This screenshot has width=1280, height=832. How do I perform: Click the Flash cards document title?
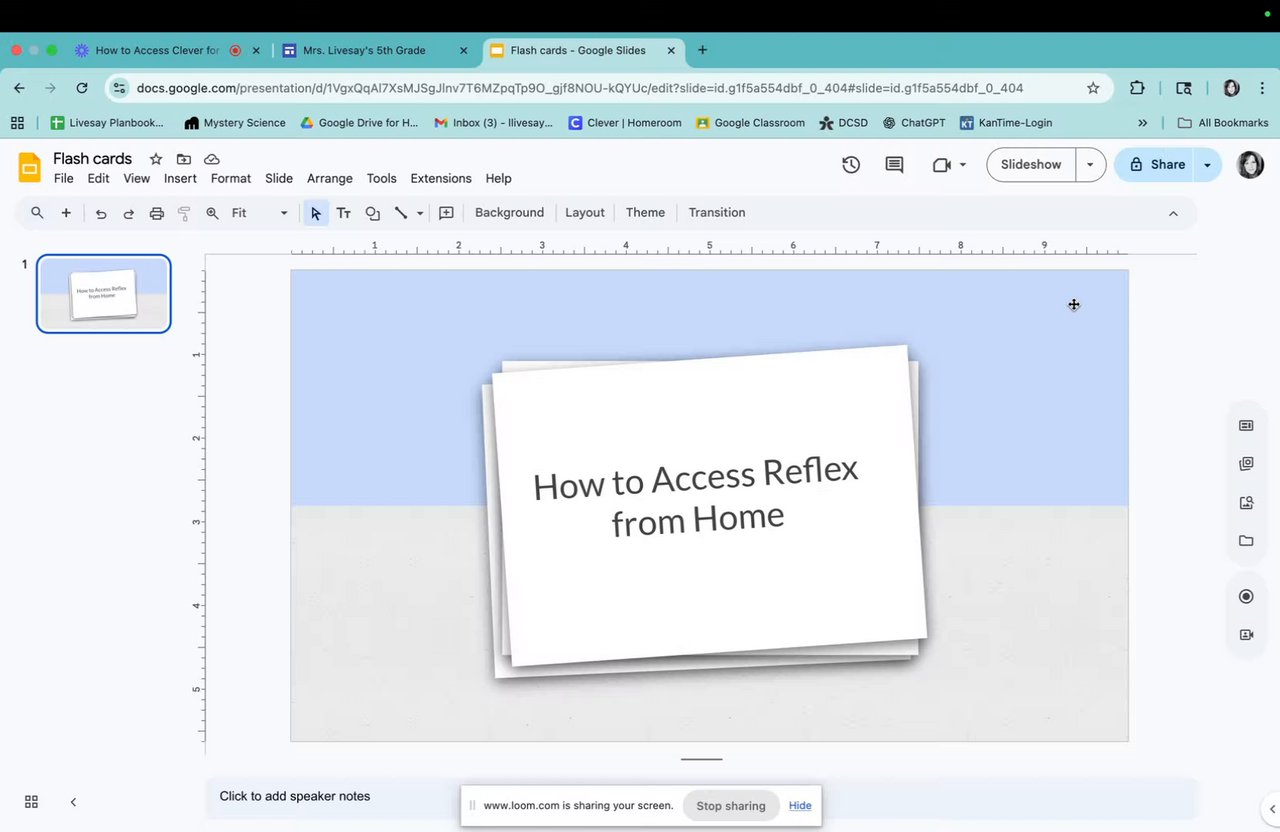92,159
